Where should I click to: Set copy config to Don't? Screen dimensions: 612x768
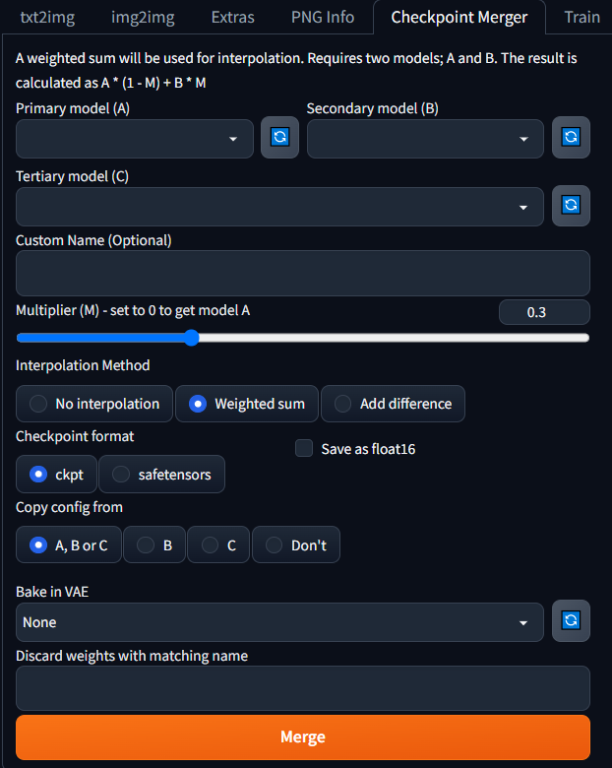[x=296, y=545]
